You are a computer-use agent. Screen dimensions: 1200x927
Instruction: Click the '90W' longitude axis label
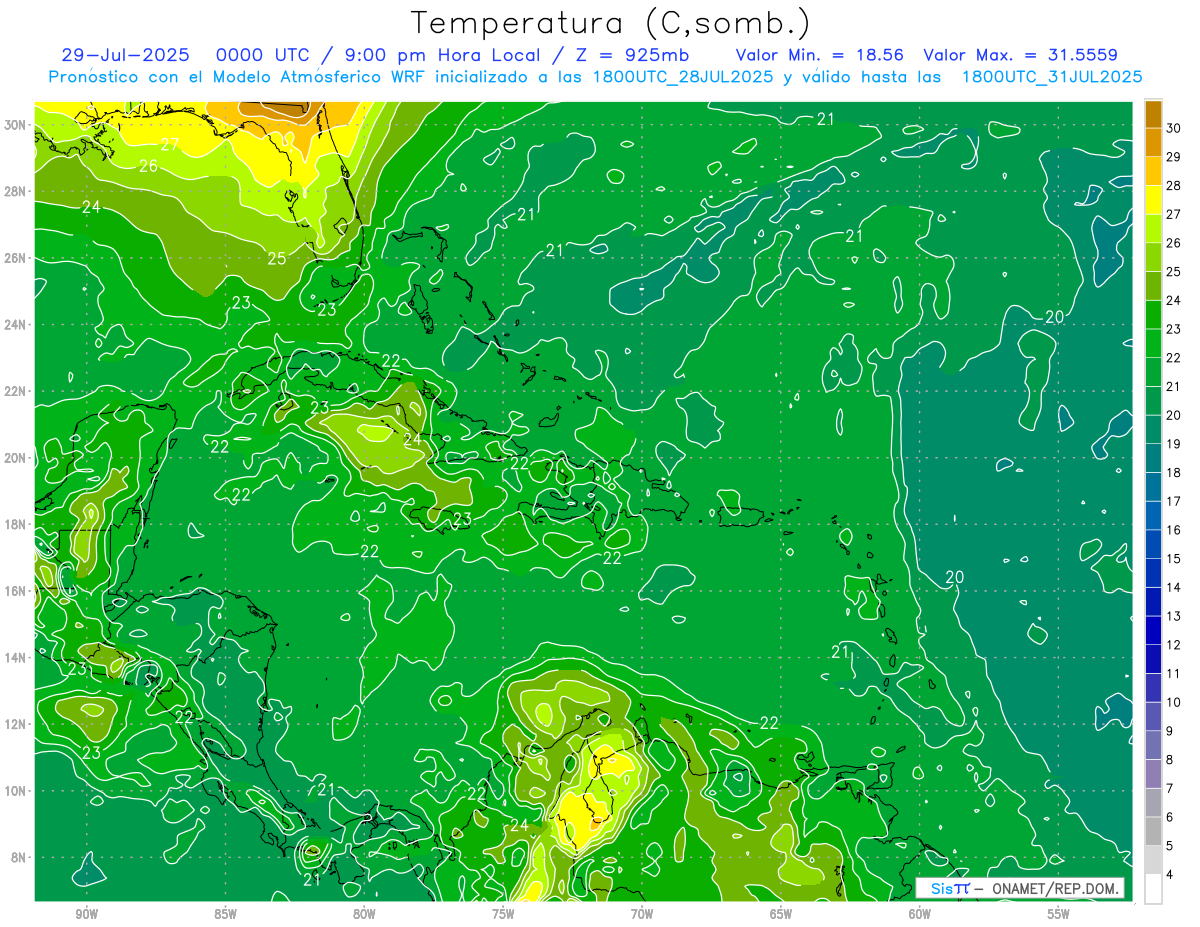tap(86, 914)
